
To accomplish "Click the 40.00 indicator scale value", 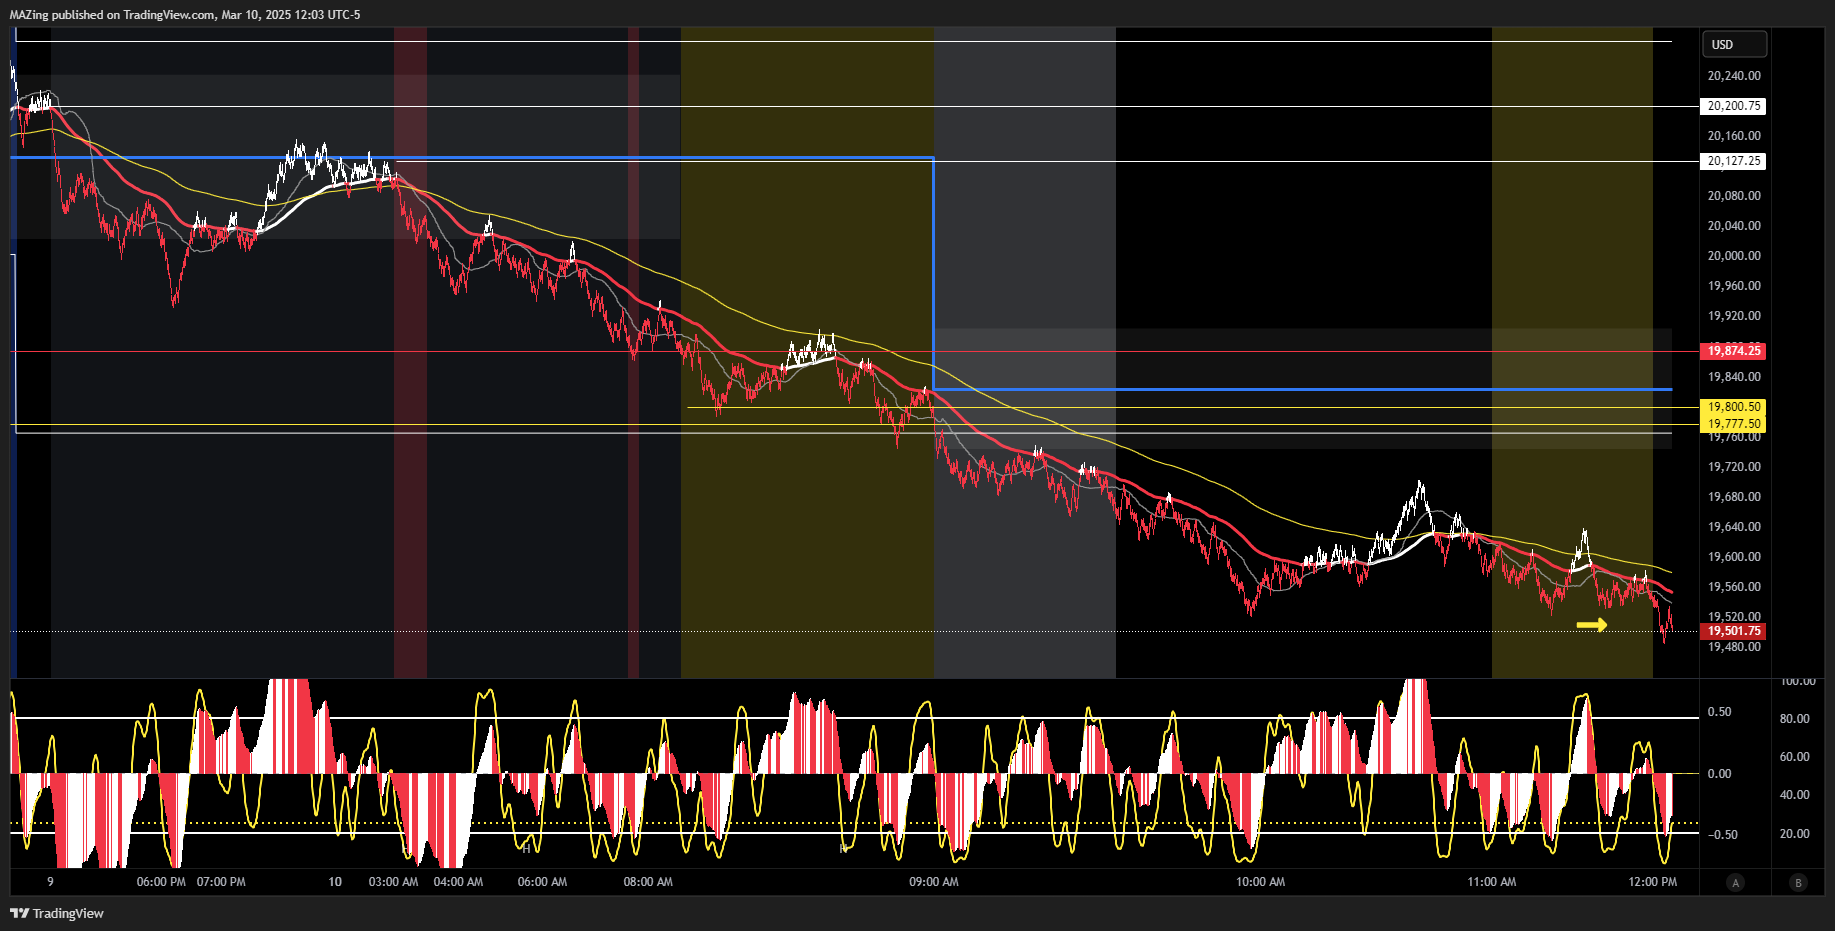I will pyautogui.click(x=1794, y=795).
